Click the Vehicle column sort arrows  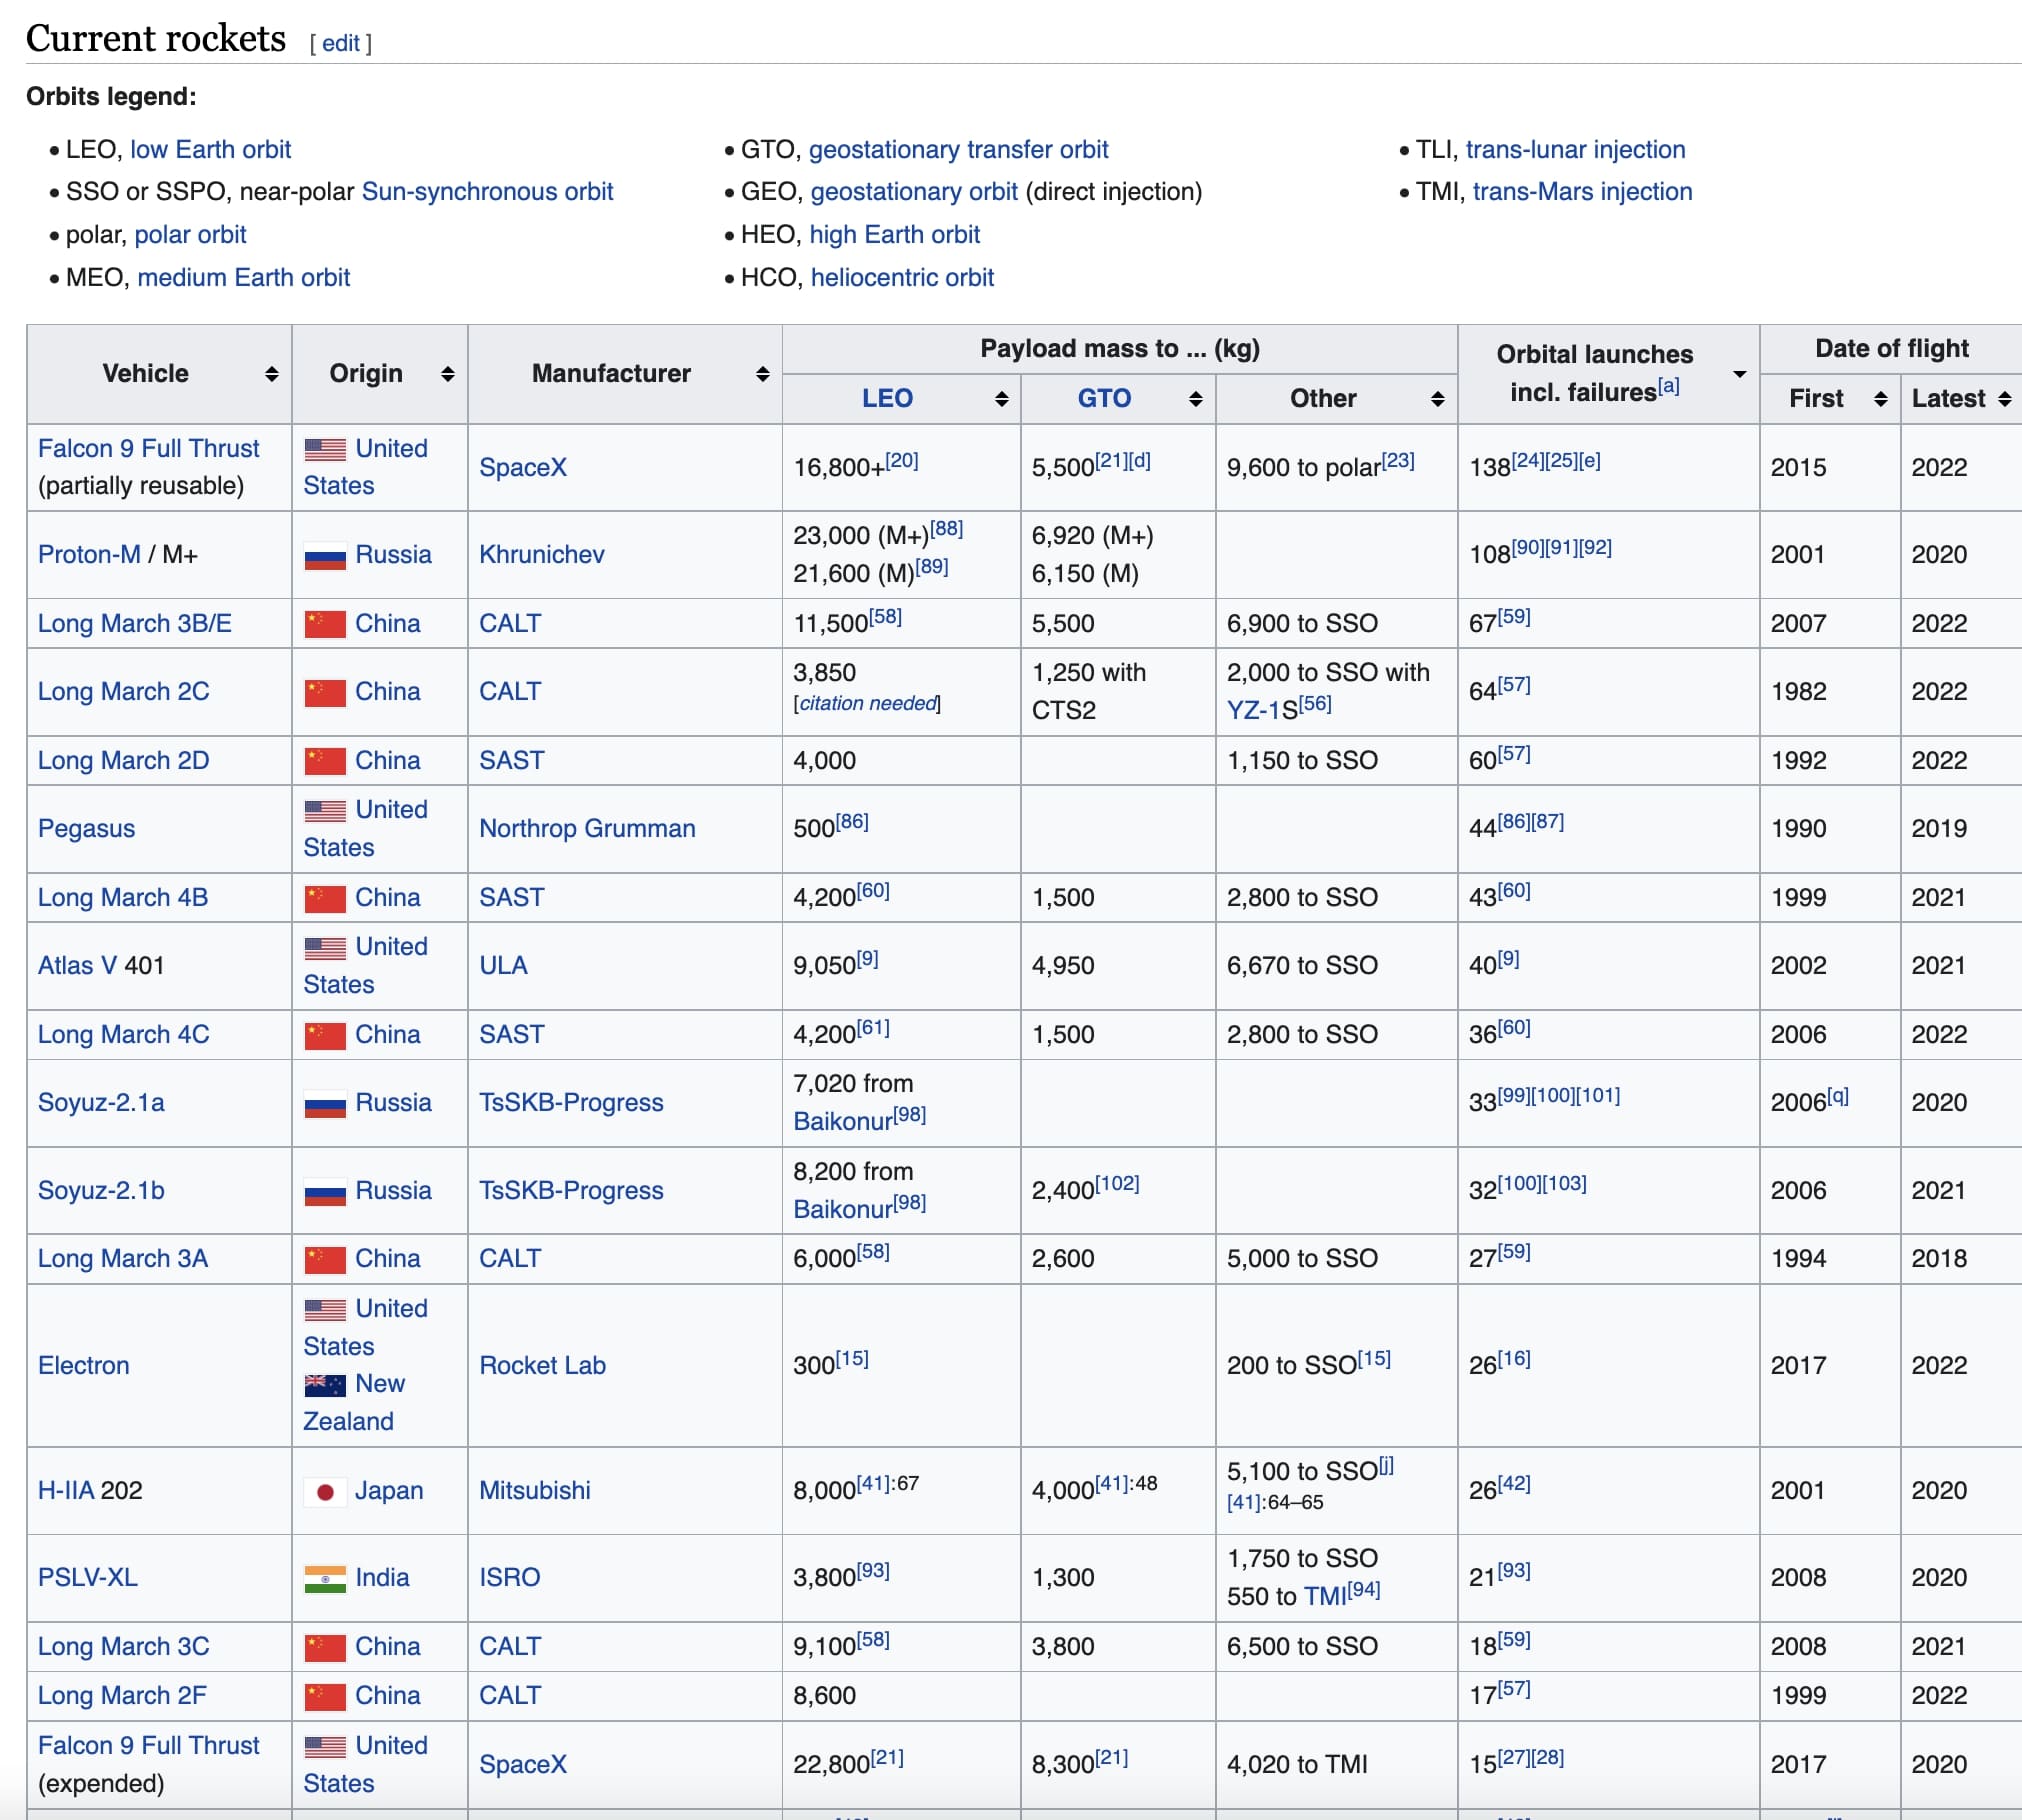(x=271, y=374)
